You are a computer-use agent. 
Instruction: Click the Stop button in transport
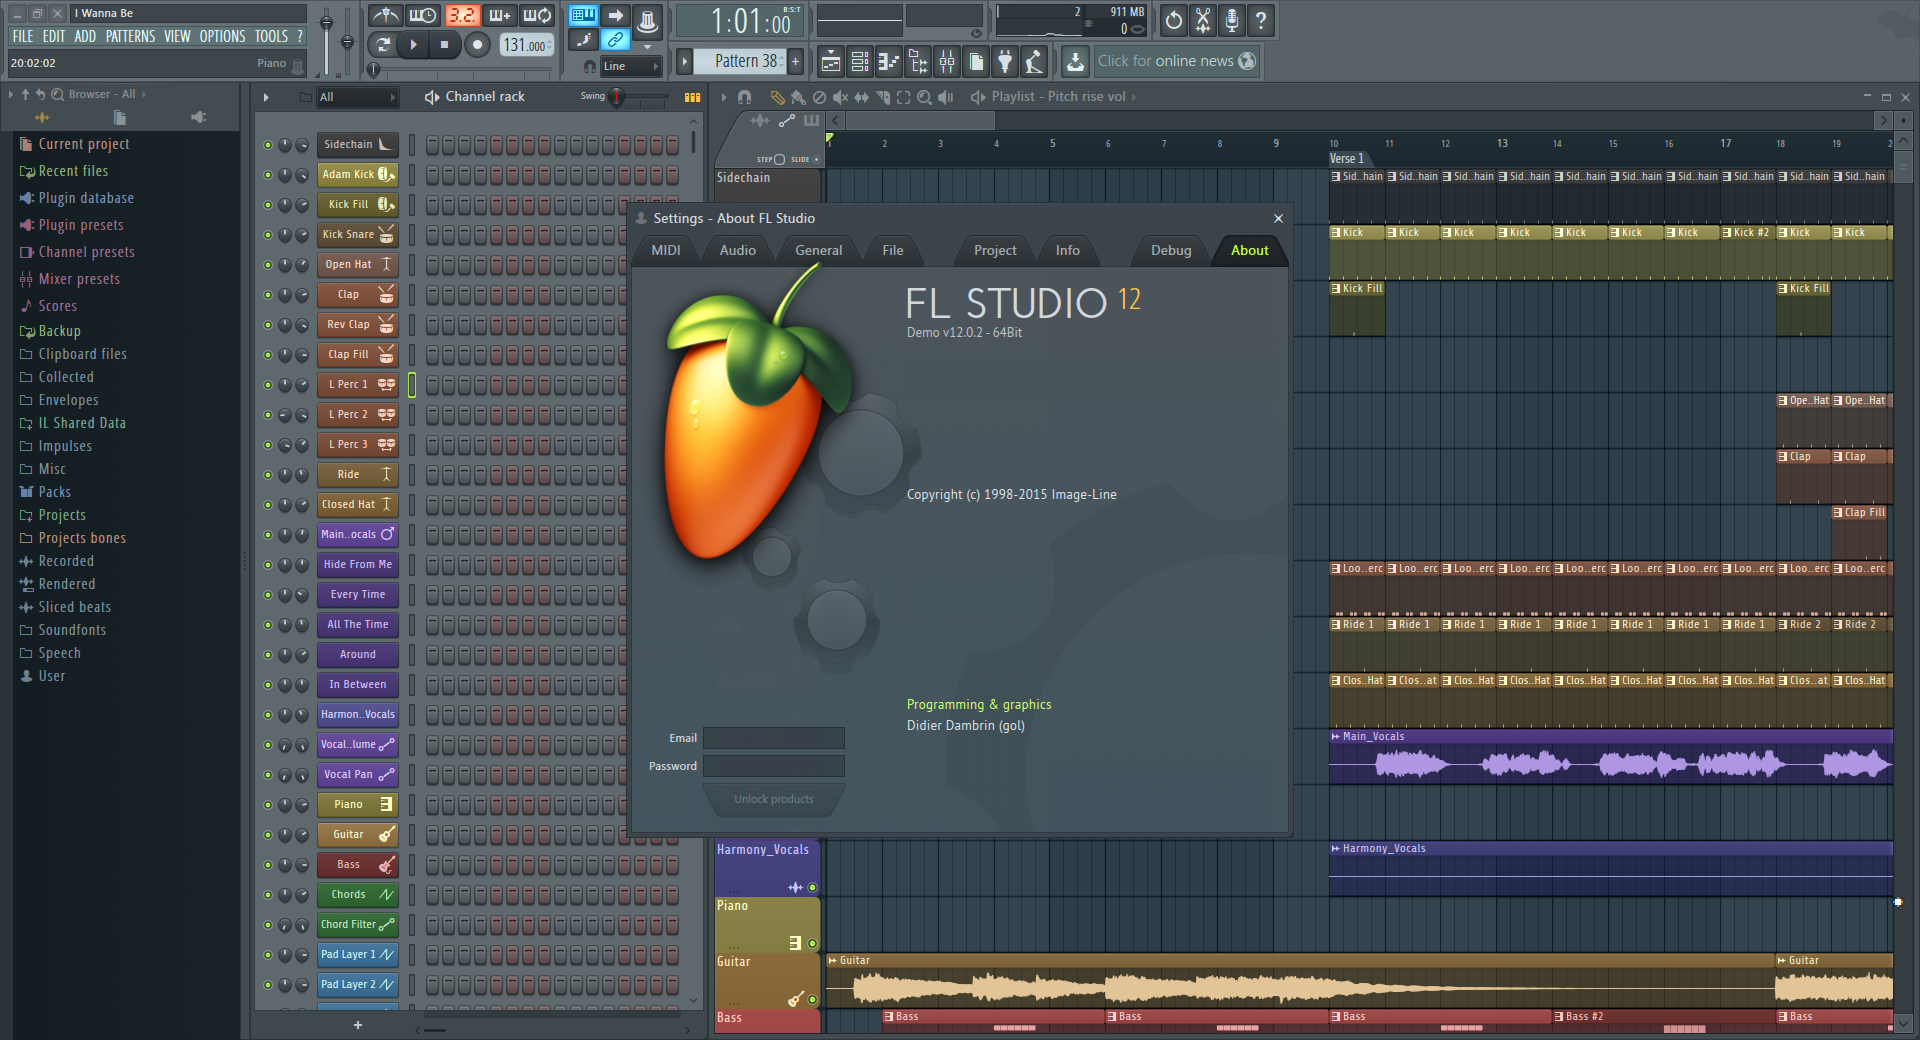click(x=445, y=44)
